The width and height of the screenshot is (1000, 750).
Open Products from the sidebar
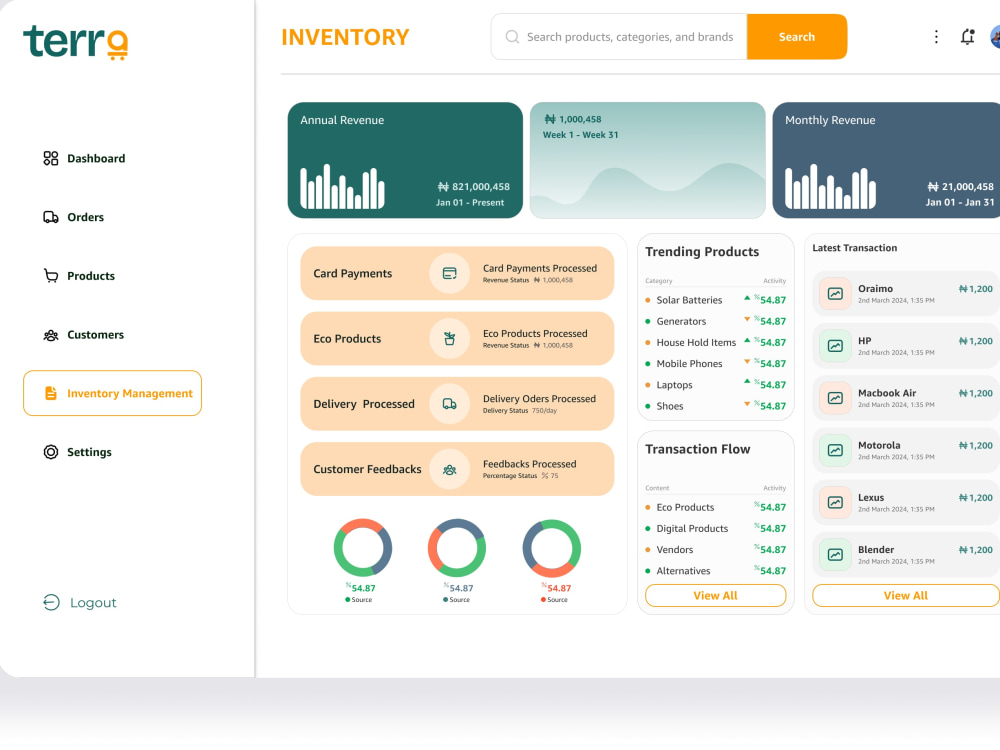[79, 276]
